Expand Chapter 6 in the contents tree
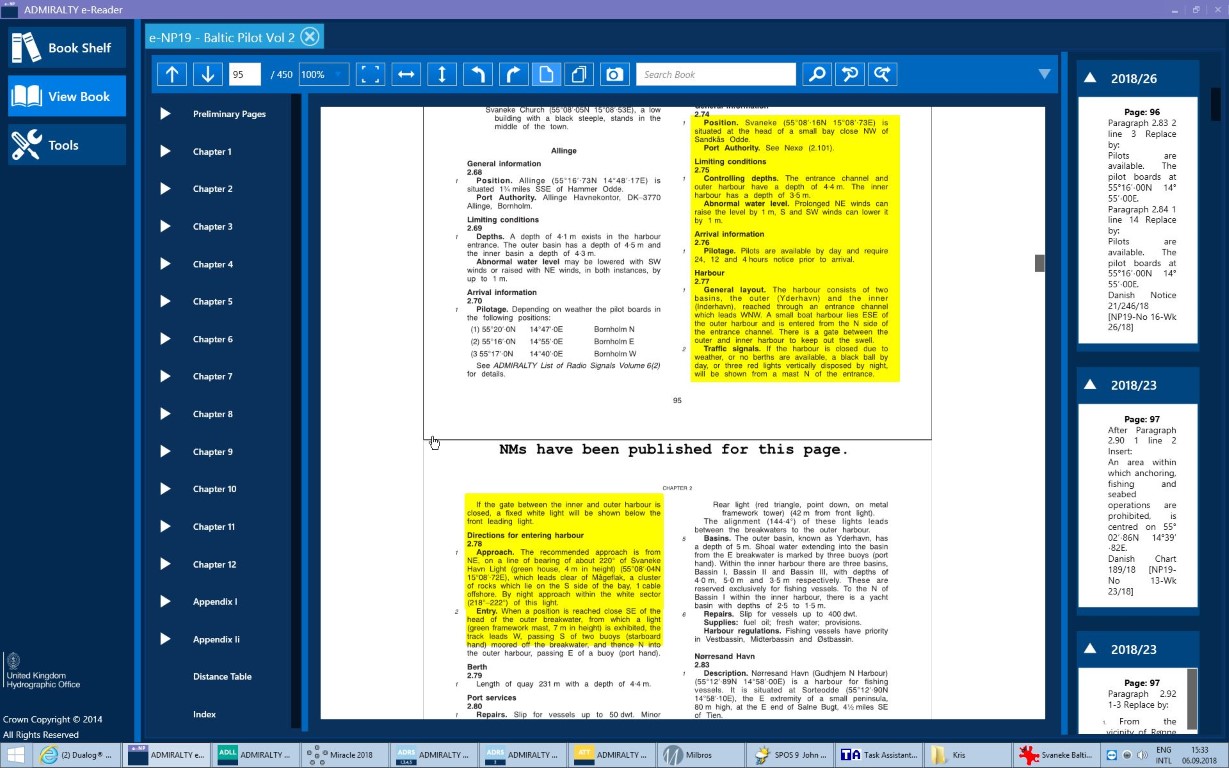The image size is (1229, 768). pos(165,339)
